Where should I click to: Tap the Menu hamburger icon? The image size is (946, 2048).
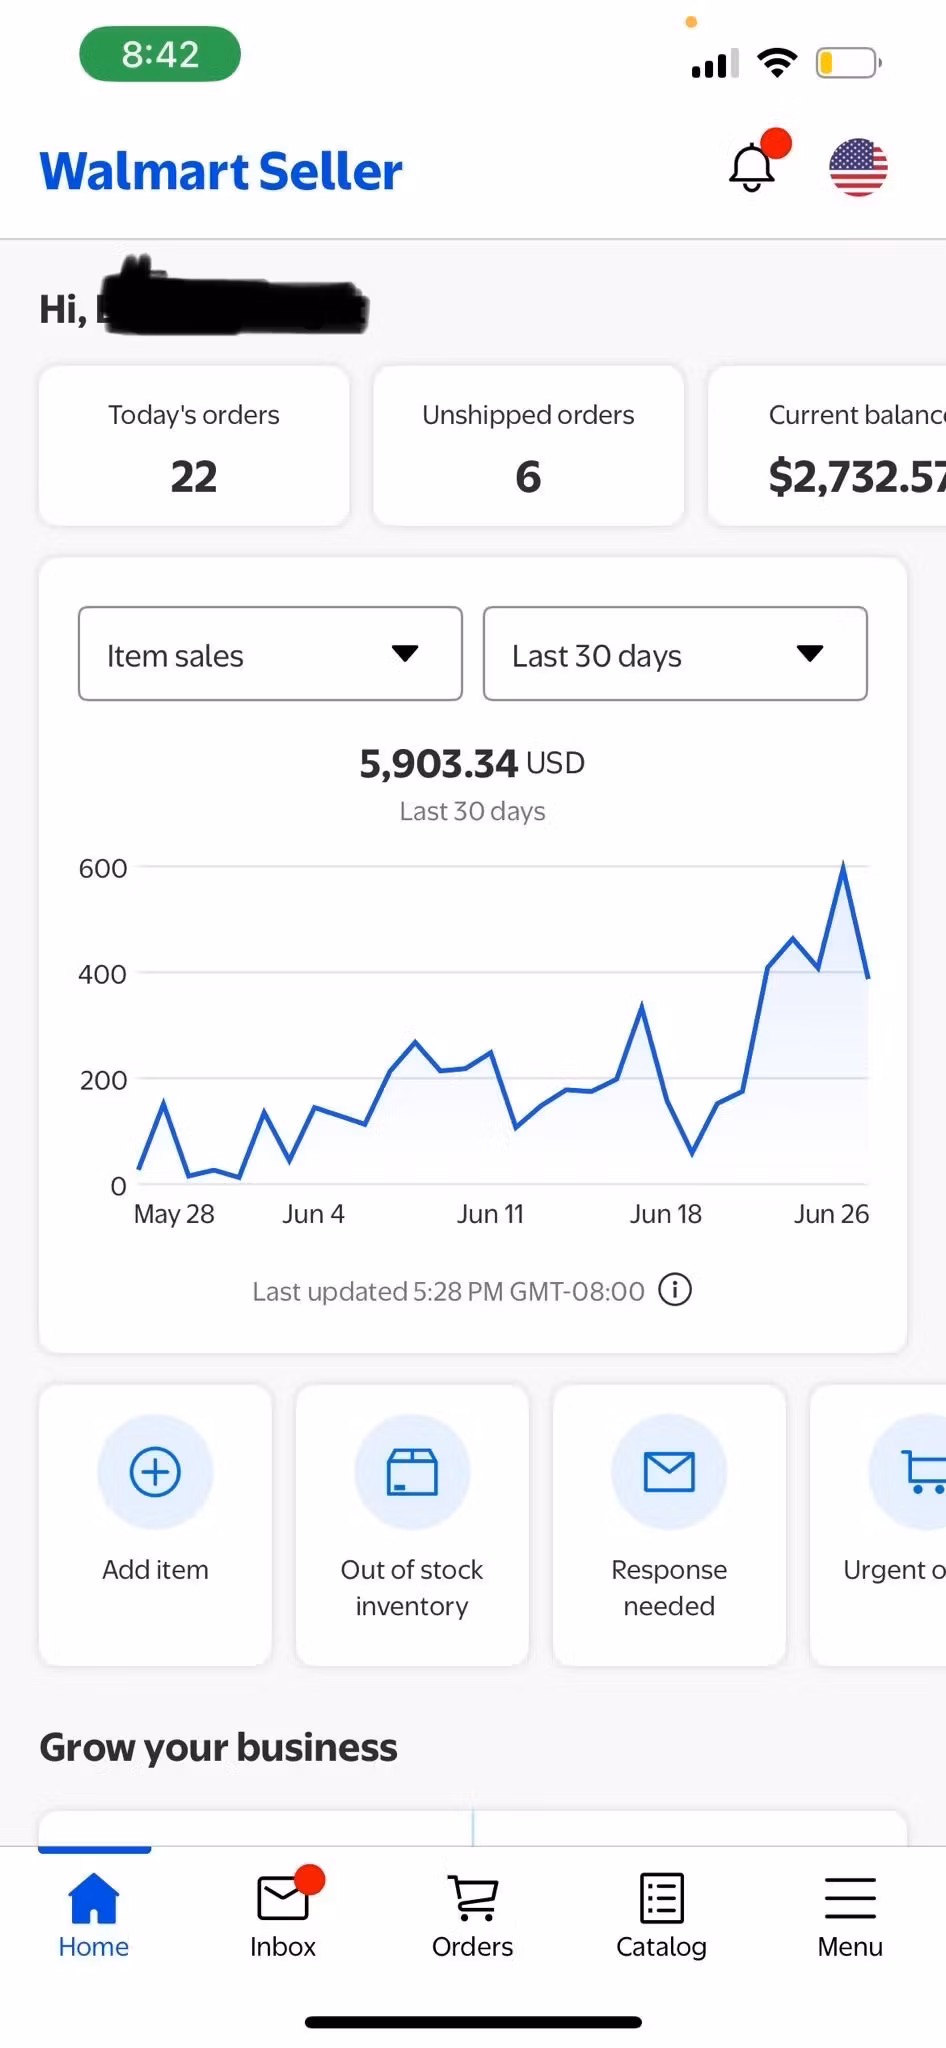[850, 1898]
